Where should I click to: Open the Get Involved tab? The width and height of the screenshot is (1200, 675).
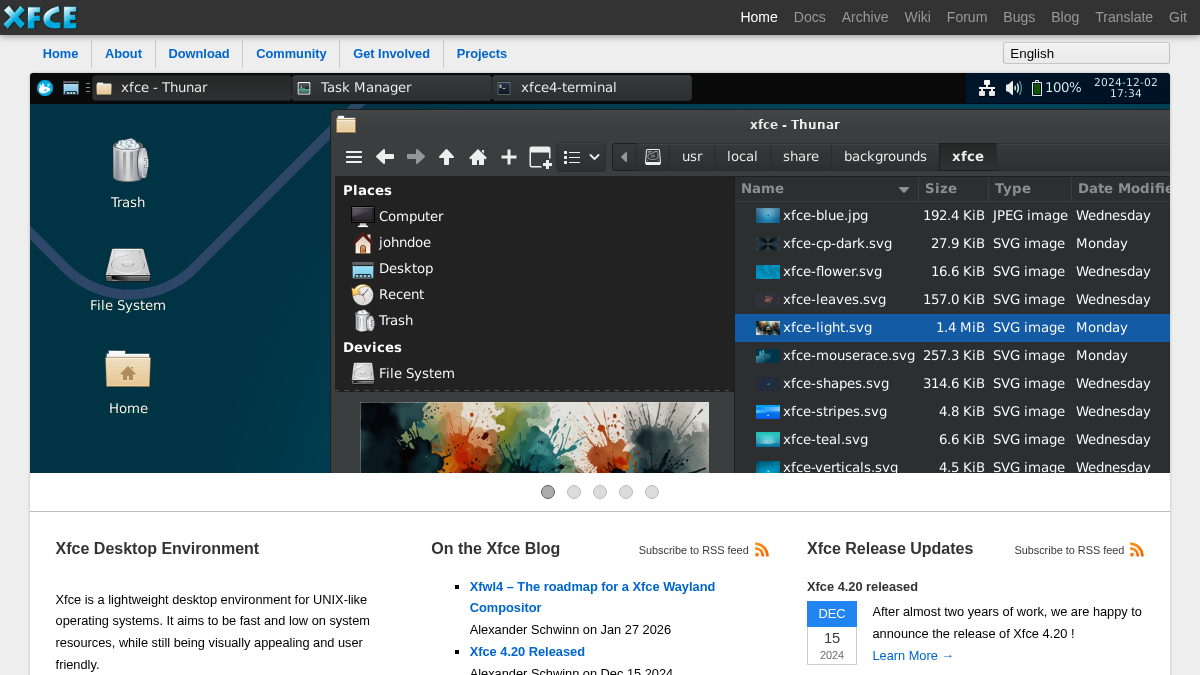coord(391,54)
